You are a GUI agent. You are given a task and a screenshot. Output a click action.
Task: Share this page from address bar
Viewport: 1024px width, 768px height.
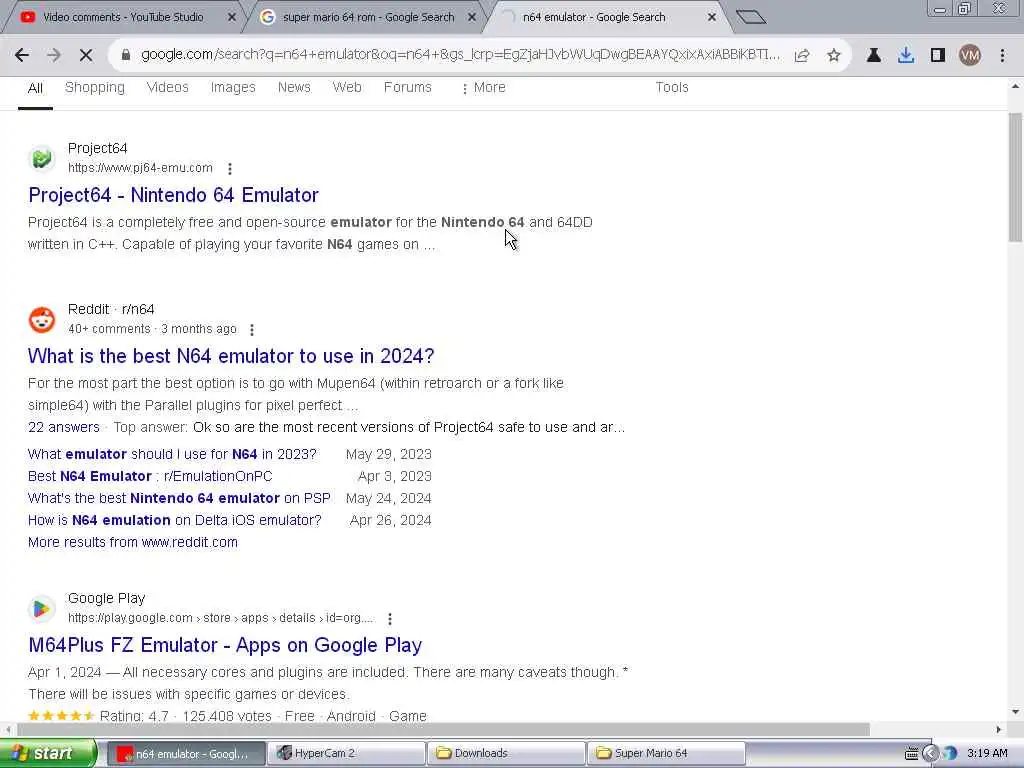[x=802, y=56]
